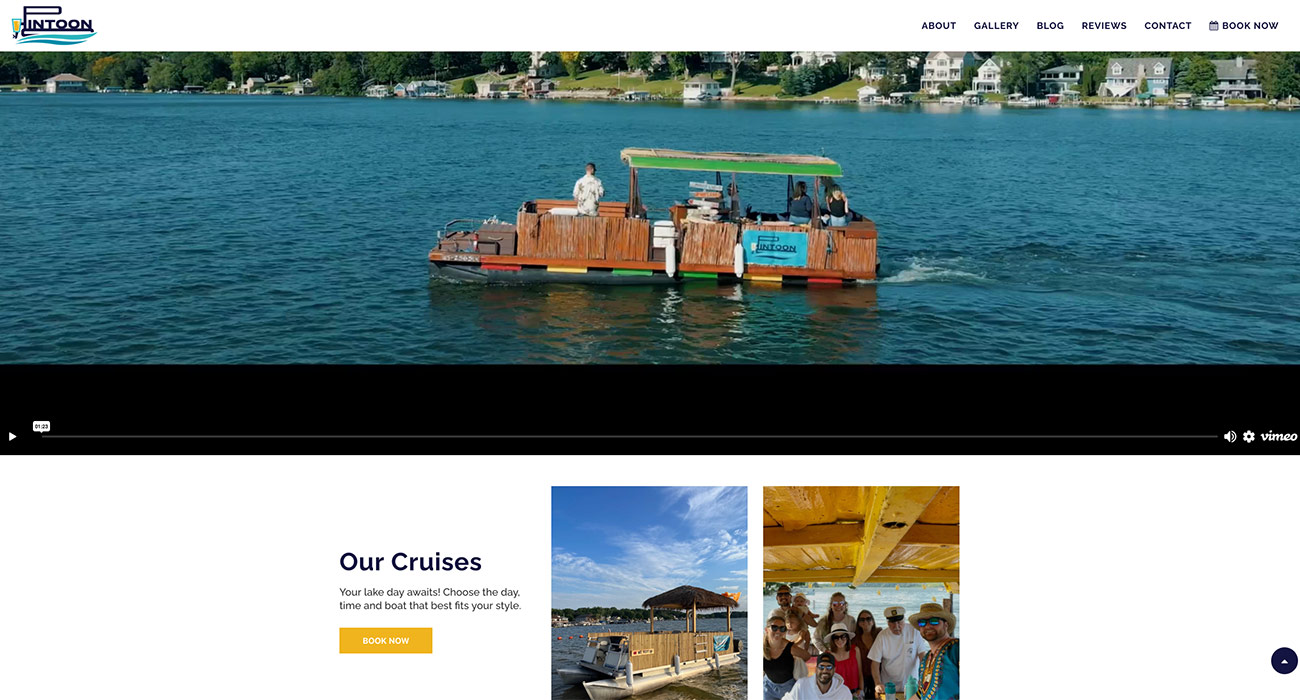
Task: Click the Our Cruises heading
Action: 410,562
